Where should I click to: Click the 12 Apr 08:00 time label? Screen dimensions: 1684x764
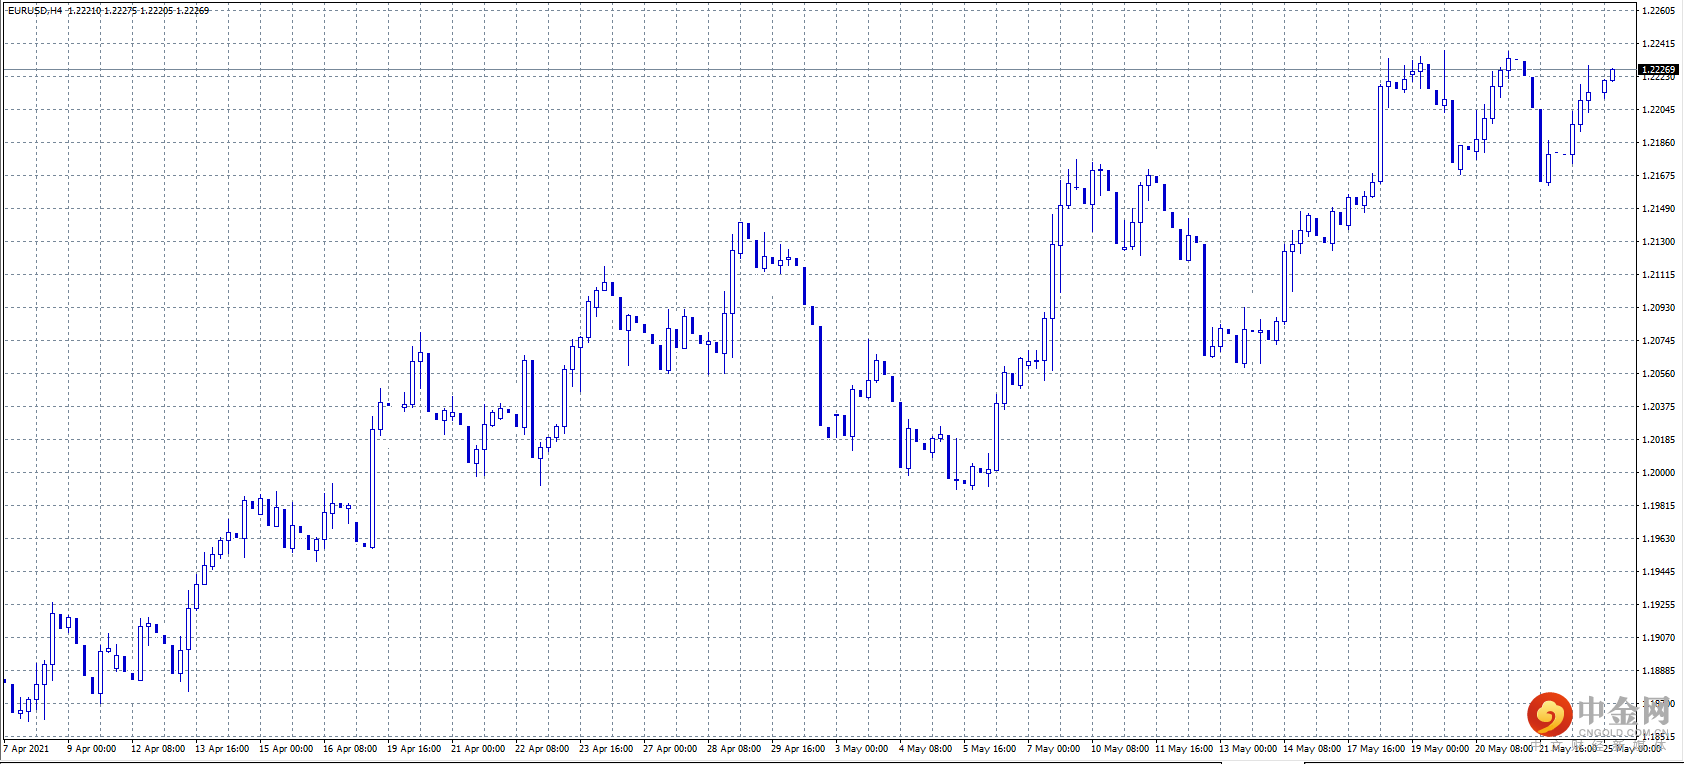[x=158, y=749]
